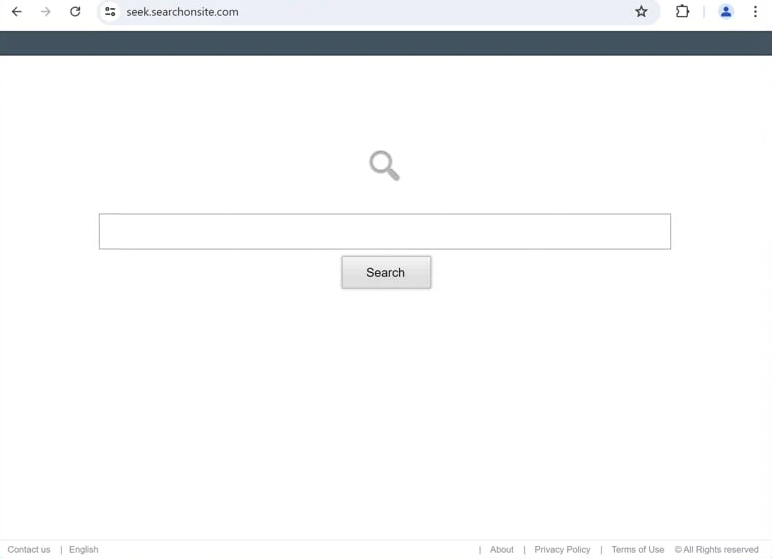
Task: Open the Contact us link
Action: (x=29, y=550)
